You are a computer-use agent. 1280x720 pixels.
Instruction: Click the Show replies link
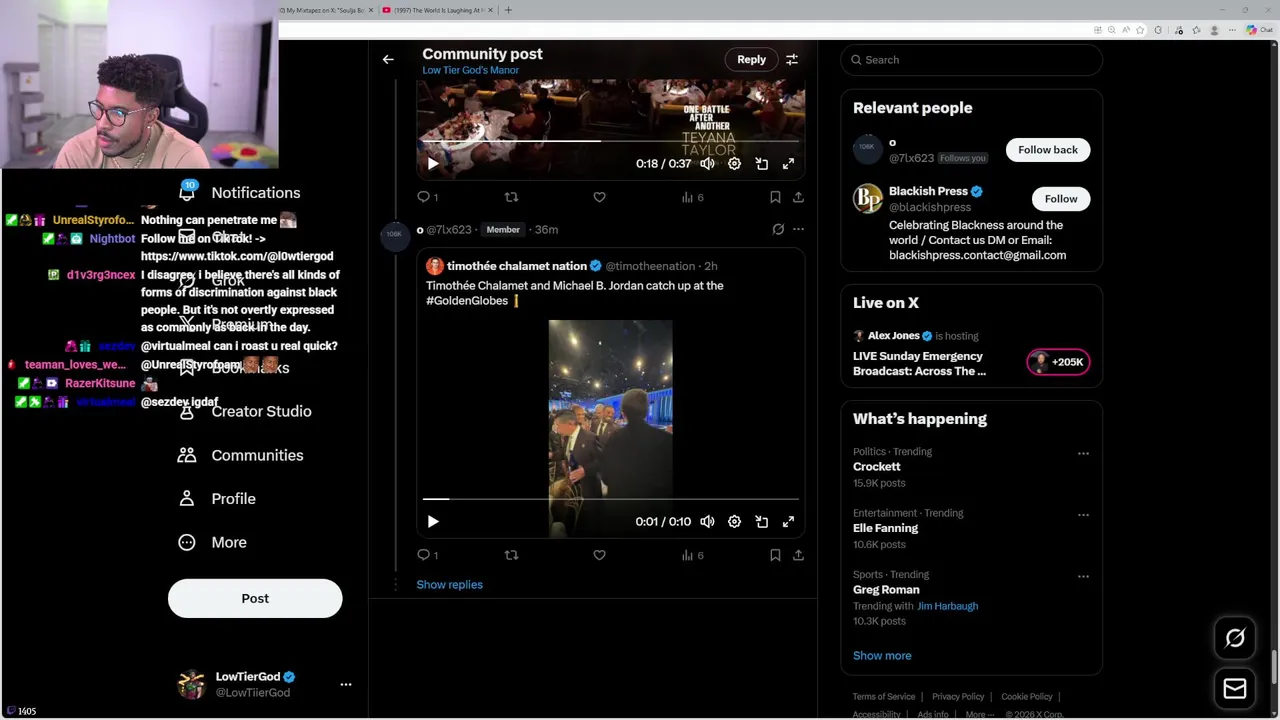tap(449, 585)
